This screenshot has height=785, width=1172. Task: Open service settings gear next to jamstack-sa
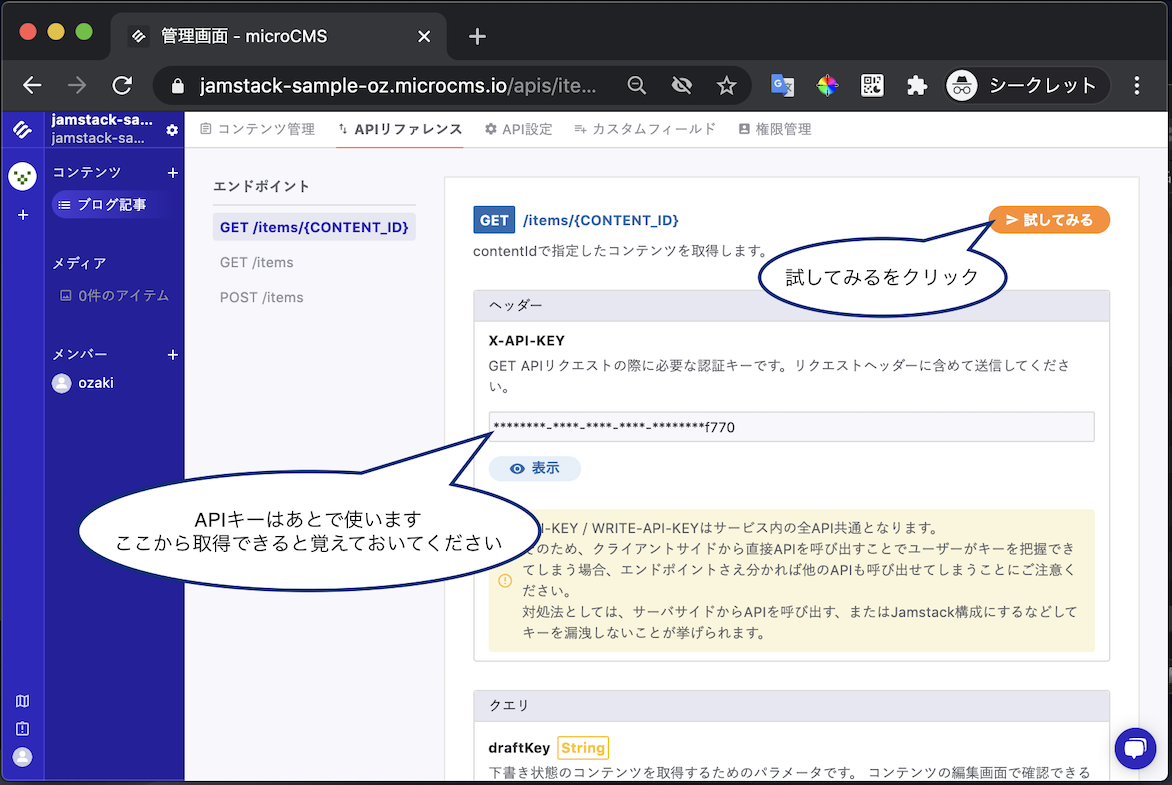(x=172, y=130)
